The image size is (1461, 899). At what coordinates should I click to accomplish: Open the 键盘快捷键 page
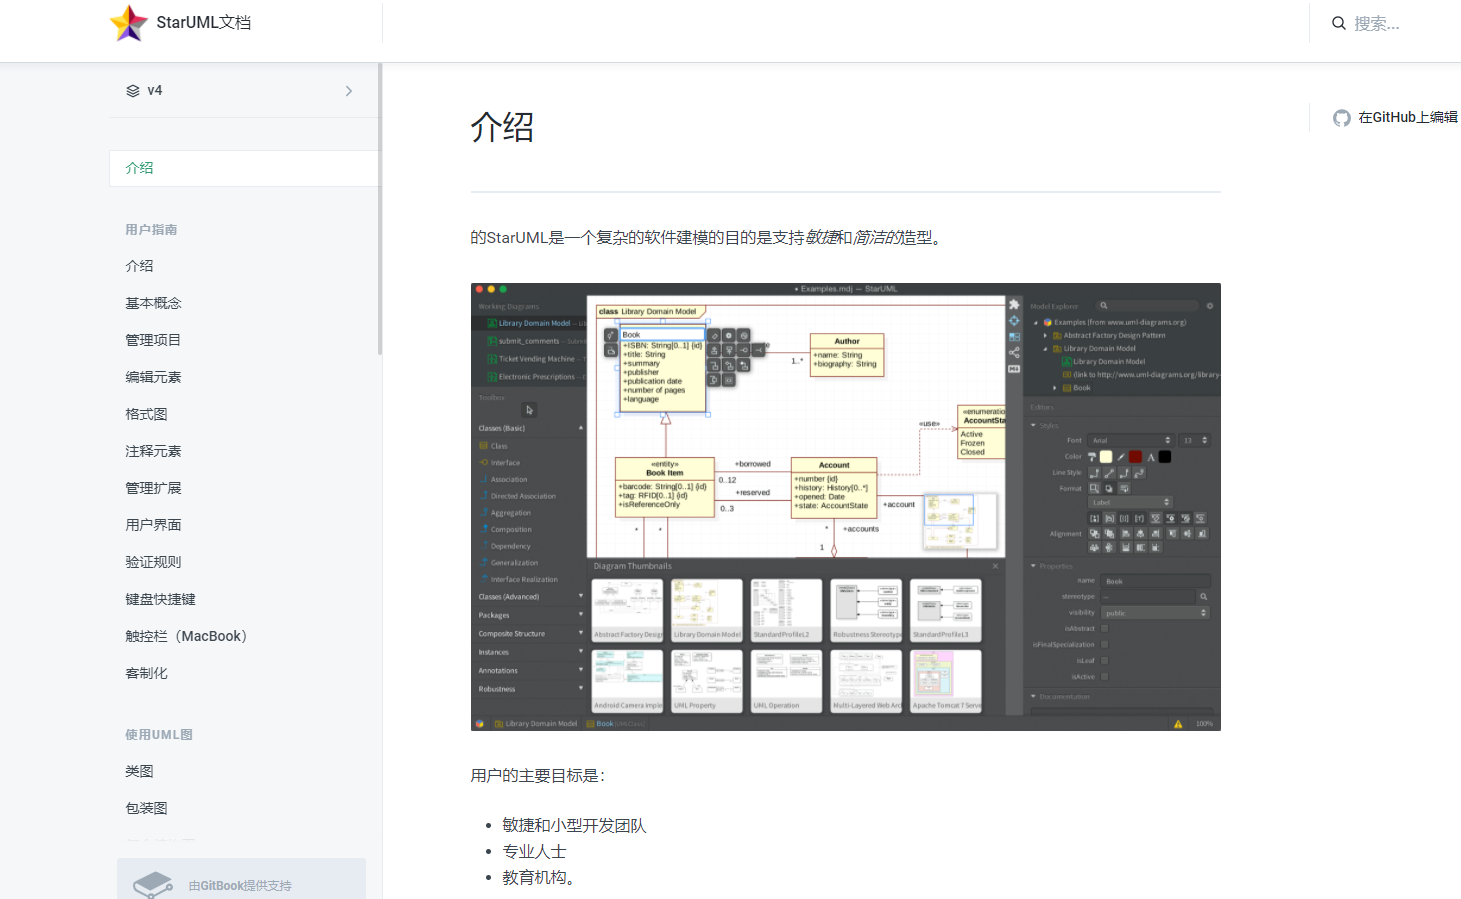(x=160, y=599)
